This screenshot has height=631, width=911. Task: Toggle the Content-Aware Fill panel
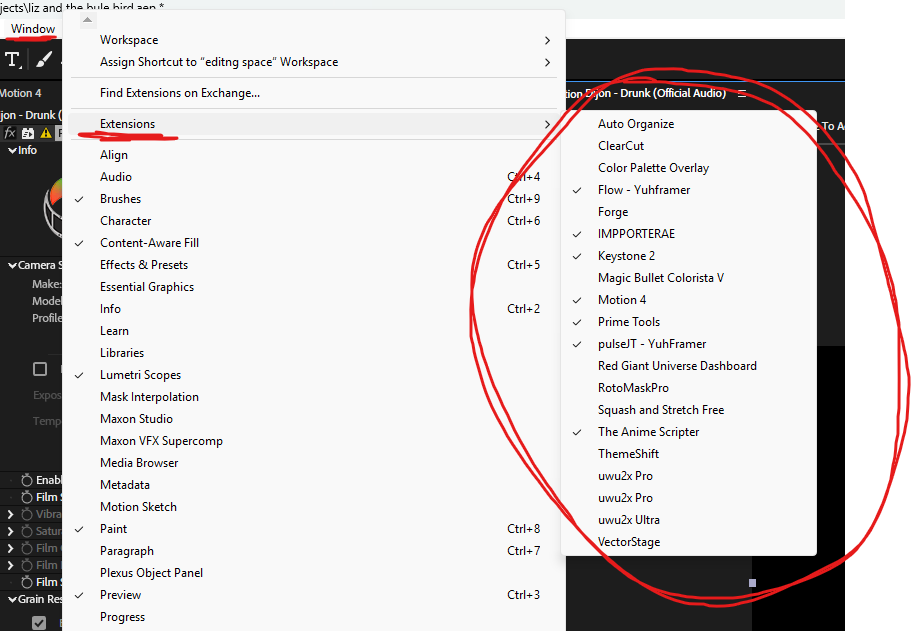pyautogui.click(x=314, y=243)
